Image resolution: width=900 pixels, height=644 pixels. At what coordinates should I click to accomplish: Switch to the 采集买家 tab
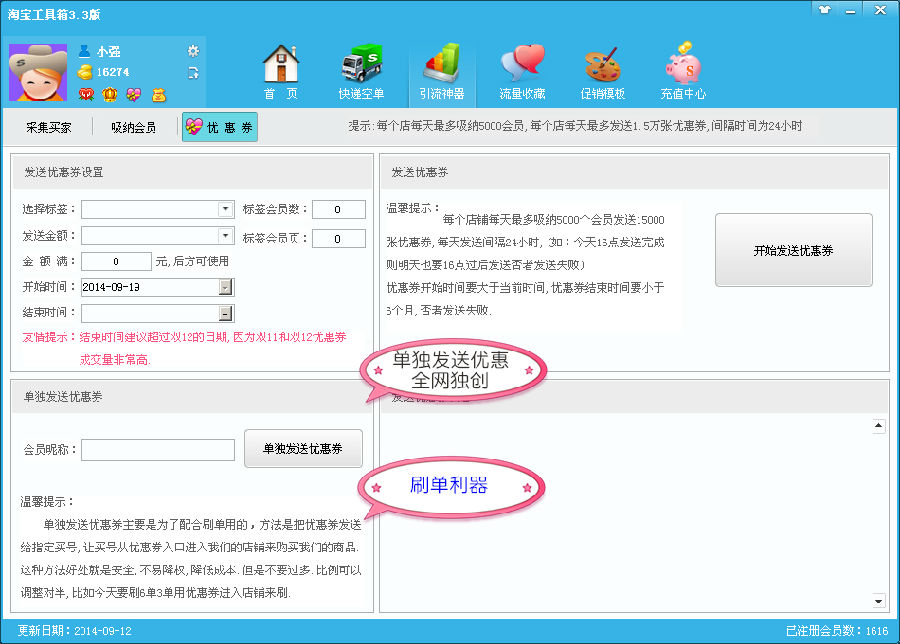coord(49,128)
